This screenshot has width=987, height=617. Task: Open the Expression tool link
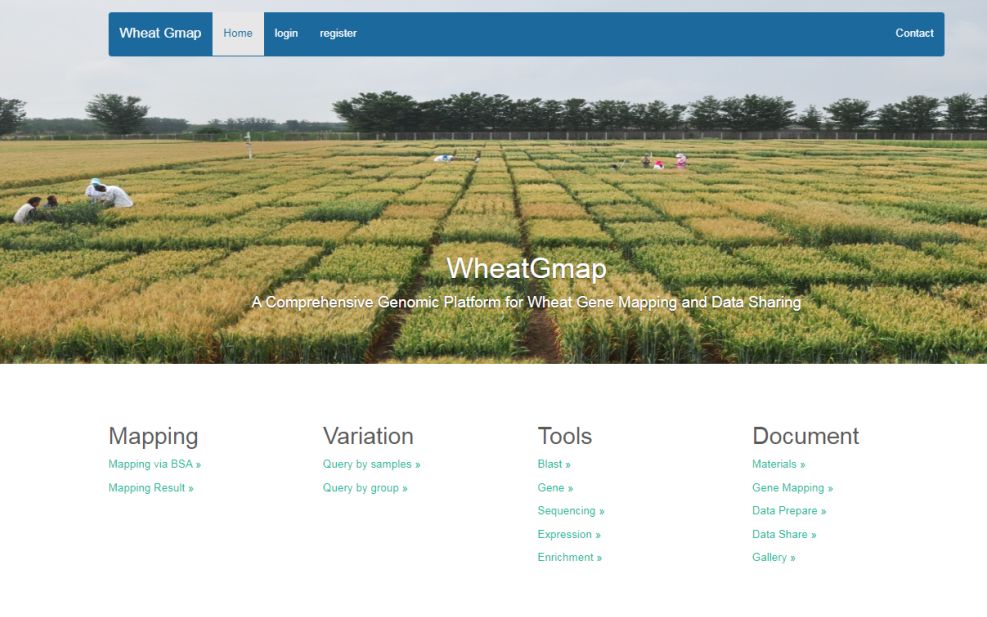(x=569, y=534)
